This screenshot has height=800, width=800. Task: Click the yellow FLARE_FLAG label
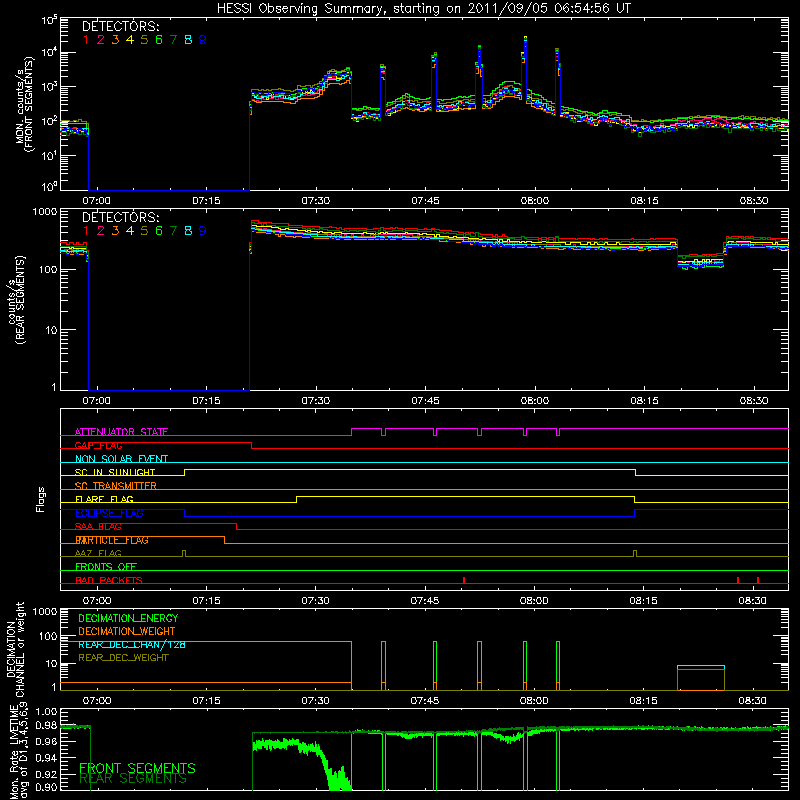pyautogui.click(x=104, y=499)
